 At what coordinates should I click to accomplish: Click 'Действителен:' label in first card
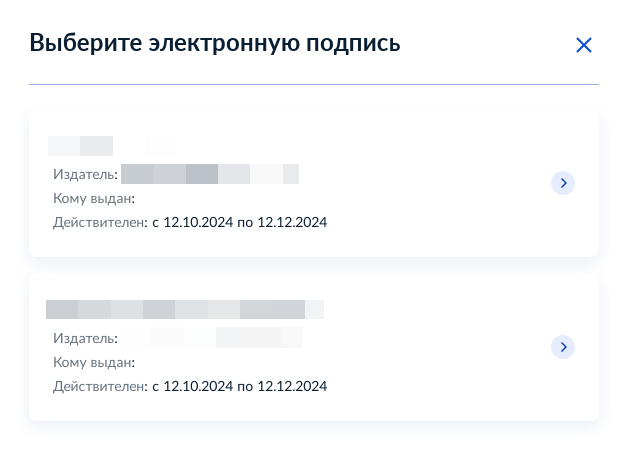[100, 222]
